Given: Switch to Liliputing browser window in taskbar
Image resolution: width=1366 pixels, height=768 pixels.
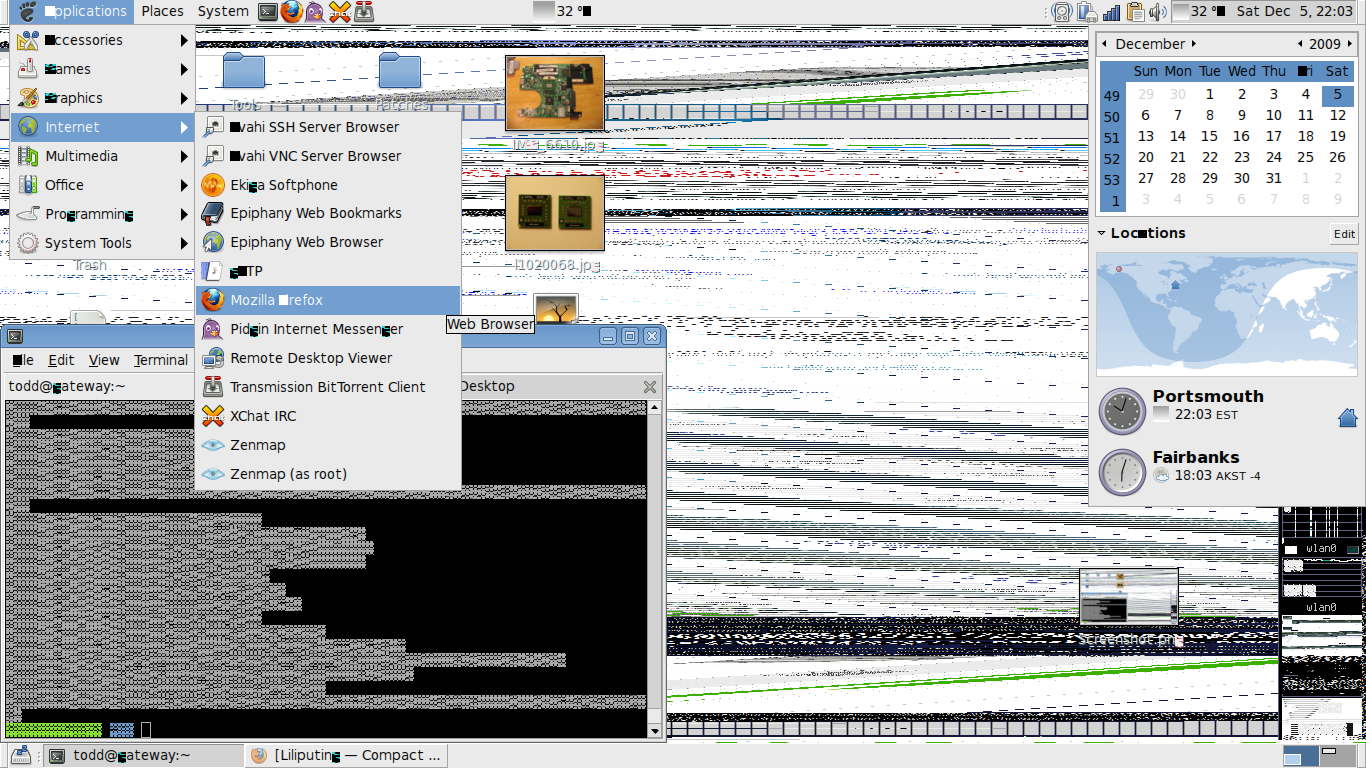Looking at the screenshot, I should click(346, 755).
